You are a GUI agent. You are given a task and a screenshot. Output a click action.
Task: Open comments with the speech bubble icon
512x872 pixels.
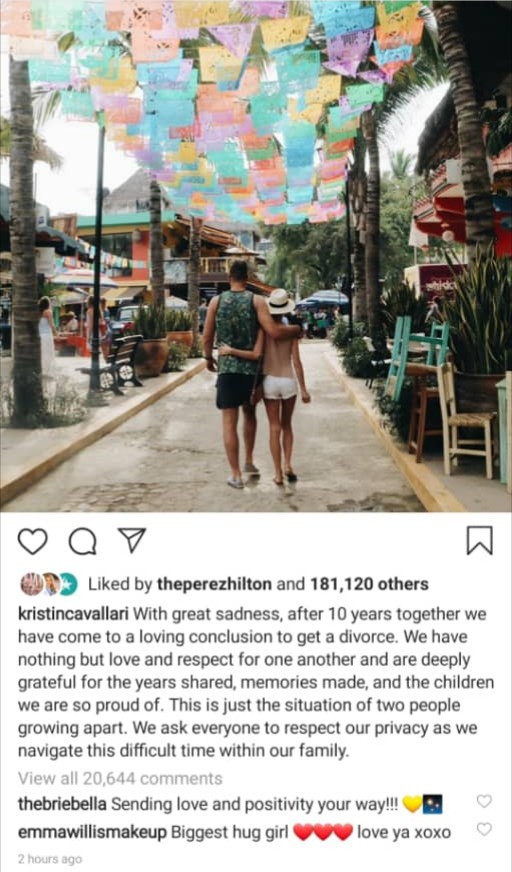point(82,541)
